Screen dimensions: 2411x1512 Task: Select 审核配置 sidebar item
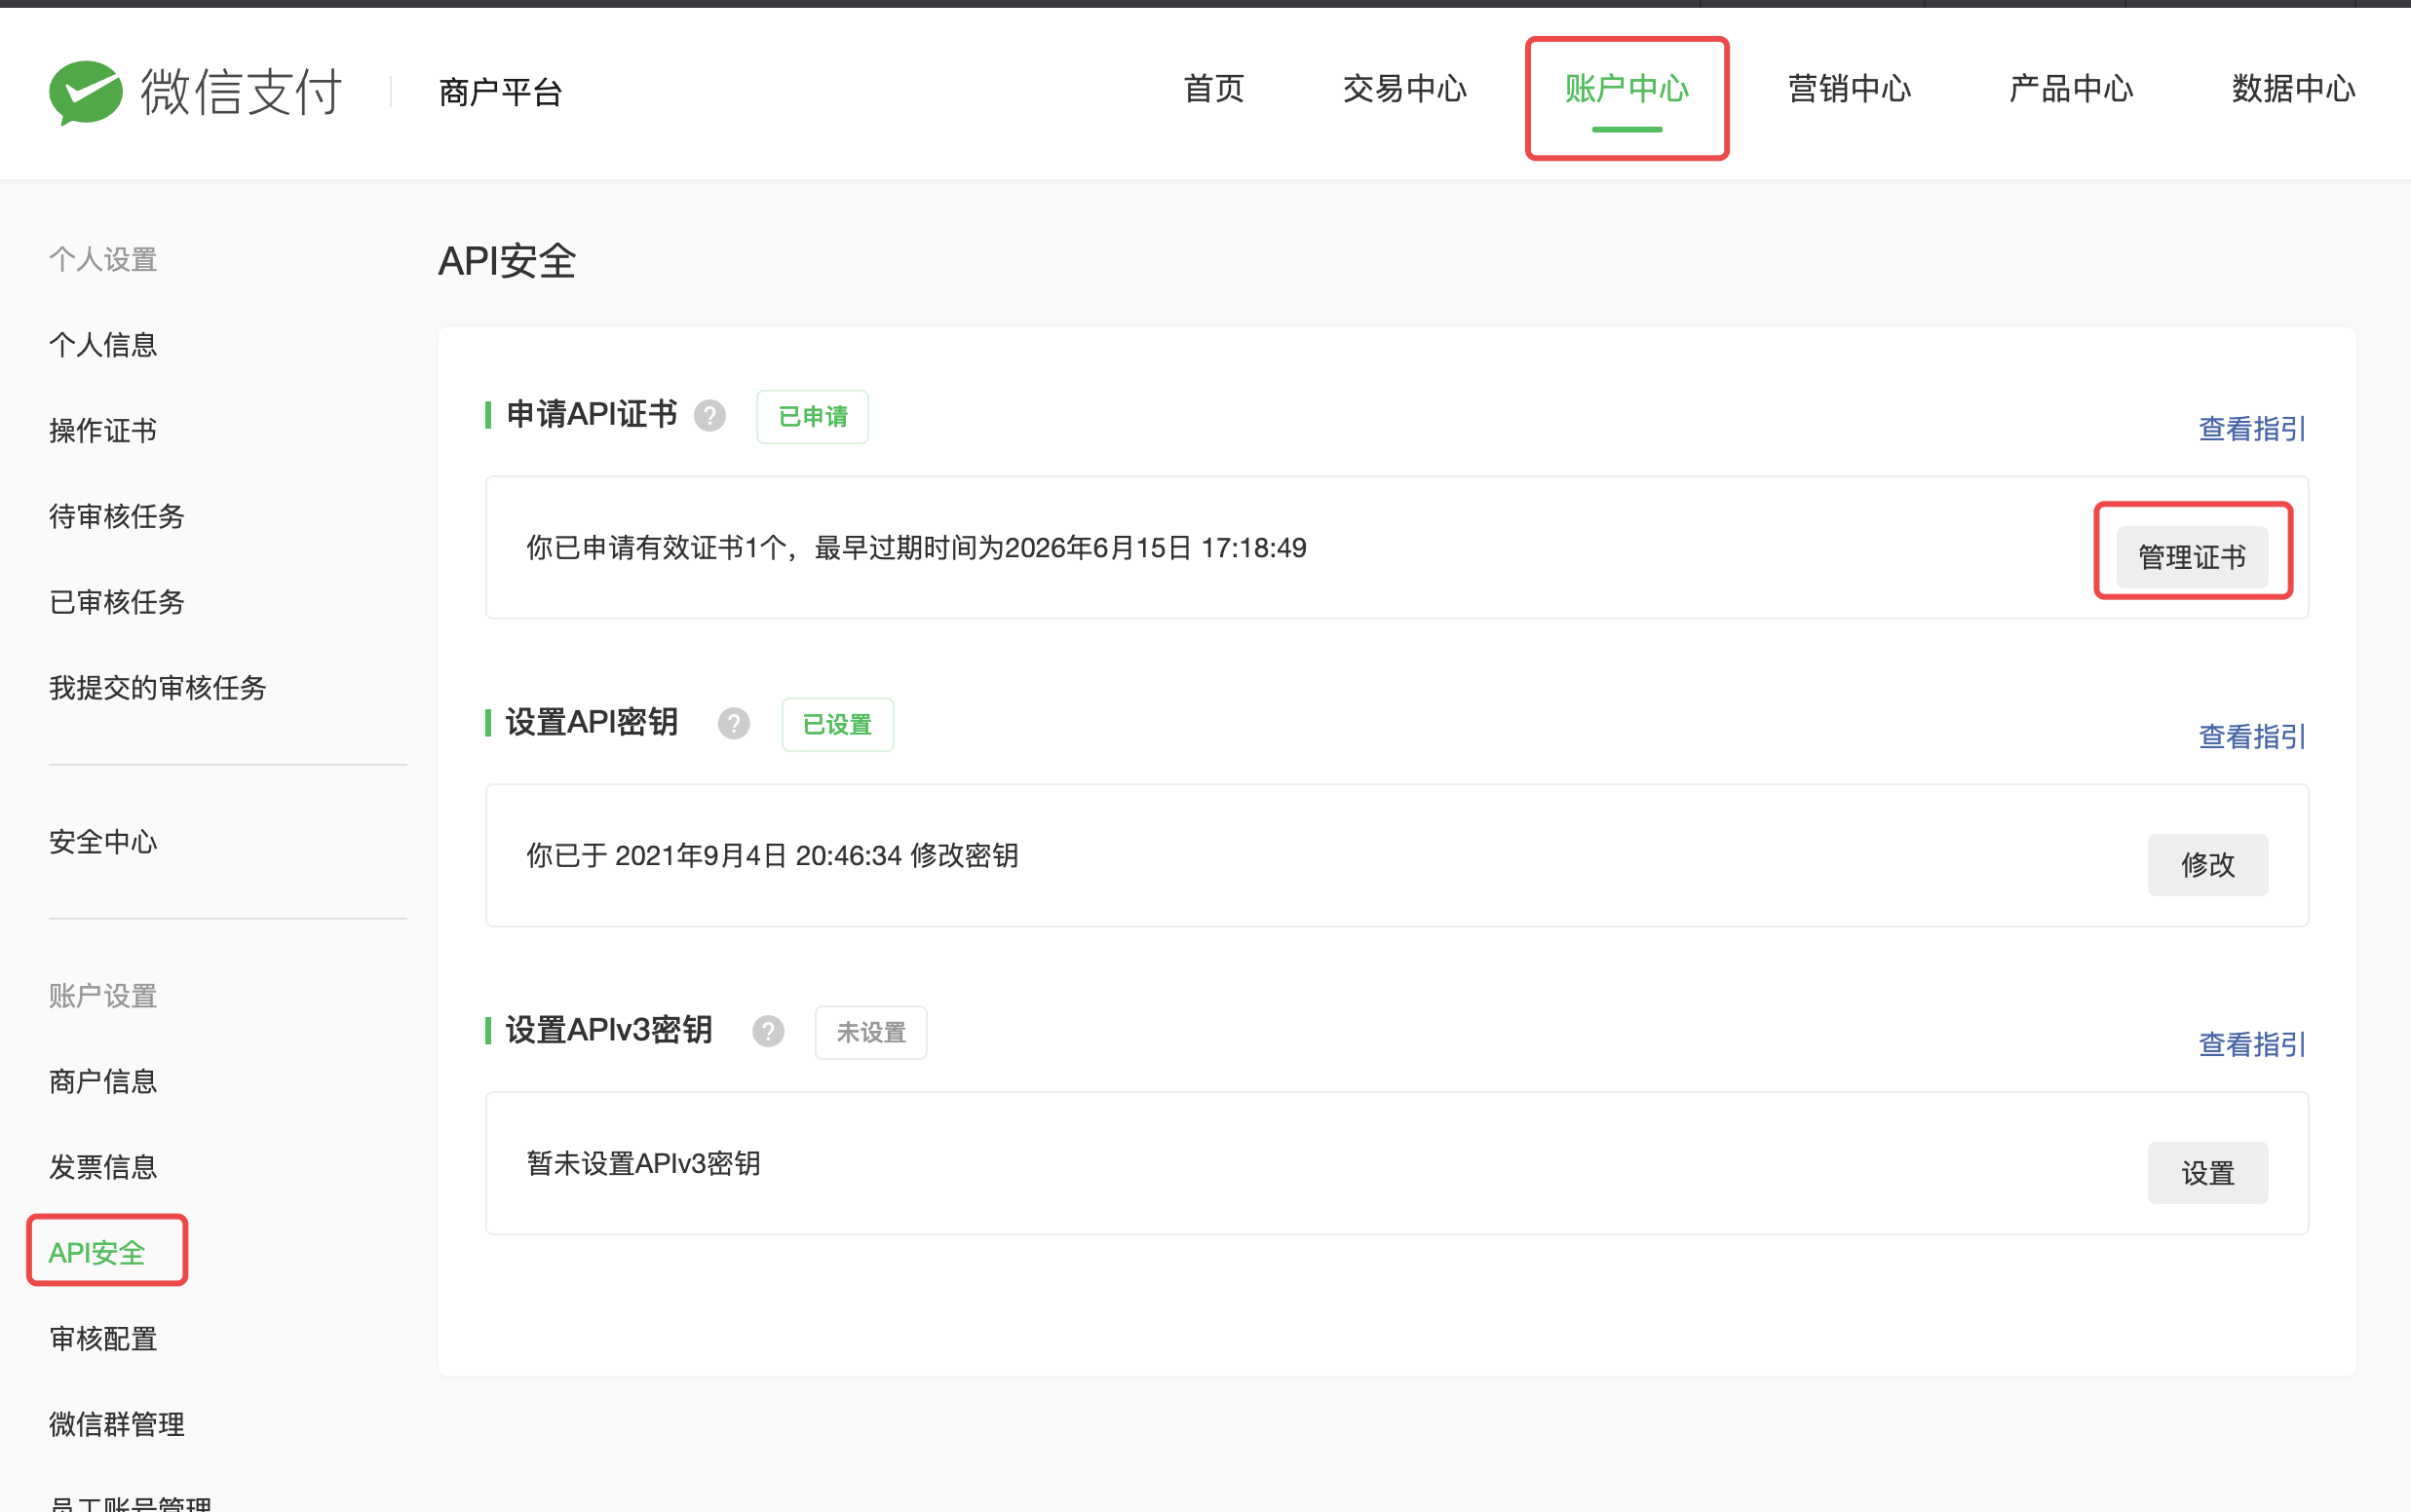click(x=103, y=1339)
